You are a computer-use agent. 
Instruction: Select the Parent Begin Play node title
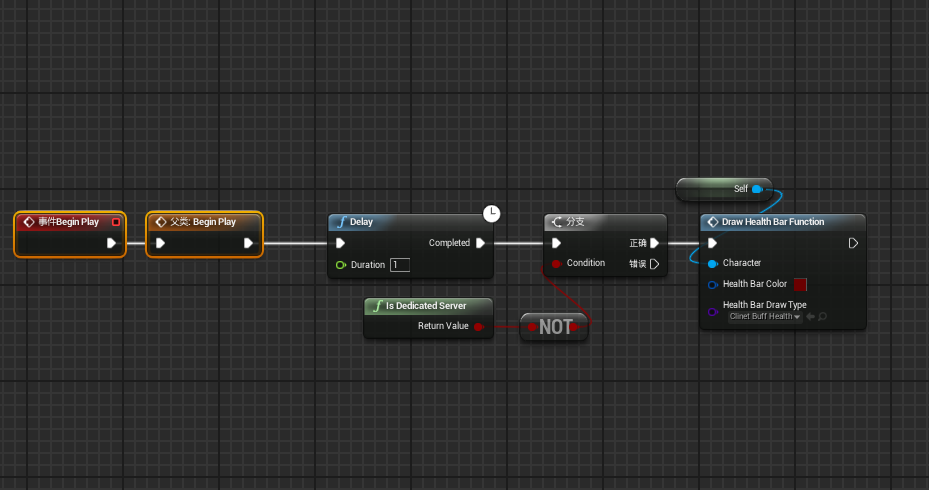[203, 222]
